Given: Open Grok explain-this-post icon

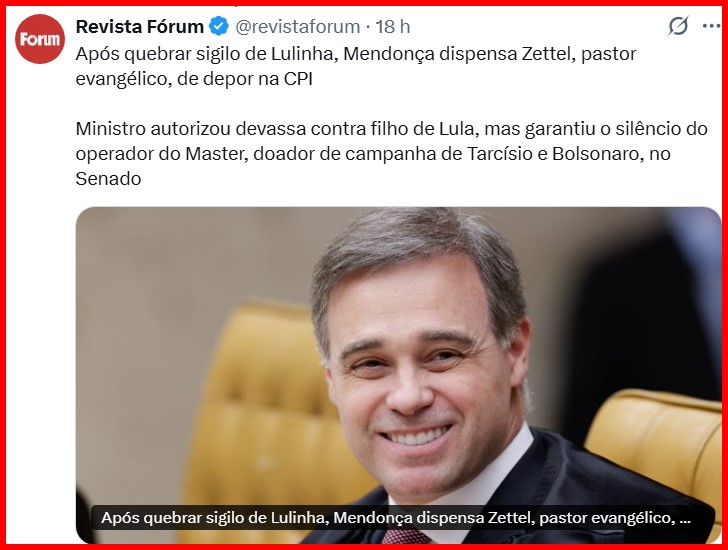Looking at the screenshot, I should [678, 26].
